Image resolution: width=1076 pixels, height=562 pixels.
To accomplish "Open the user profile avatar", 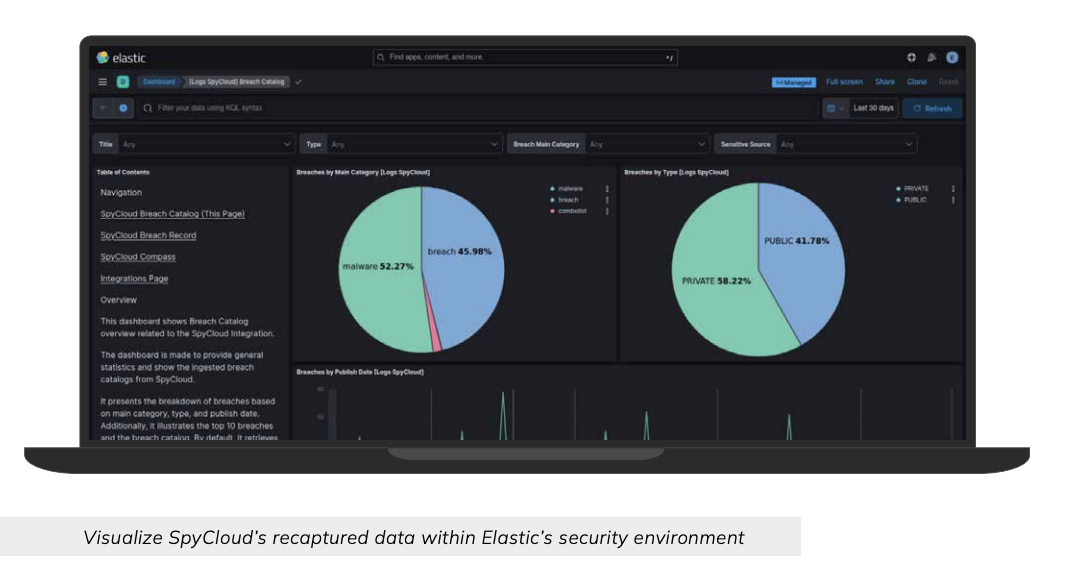I will coord(952,58).
